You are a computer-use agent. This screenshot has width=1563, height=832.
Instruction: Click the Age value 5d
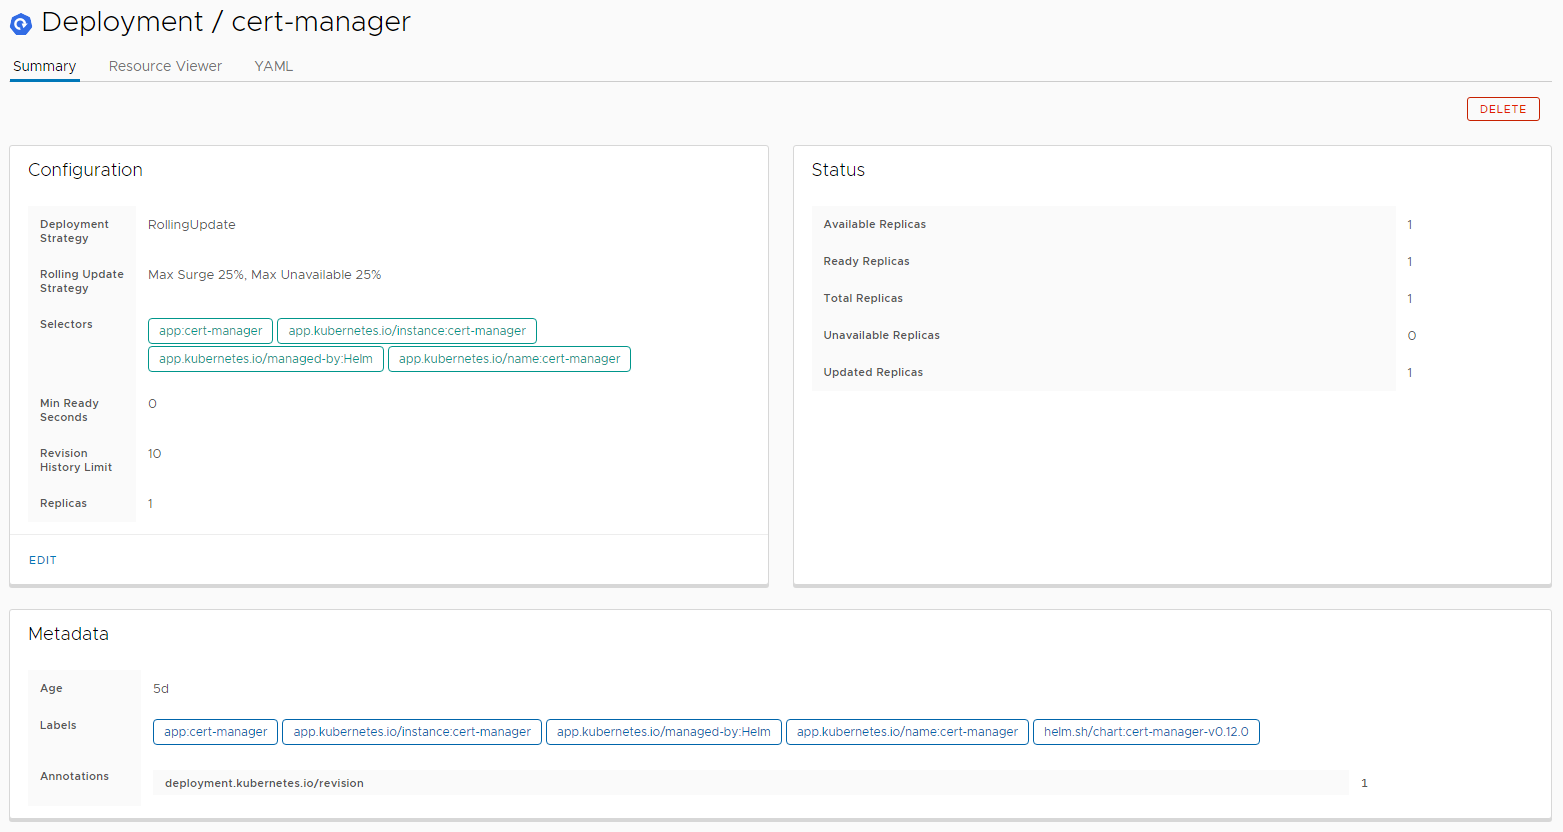161,689
